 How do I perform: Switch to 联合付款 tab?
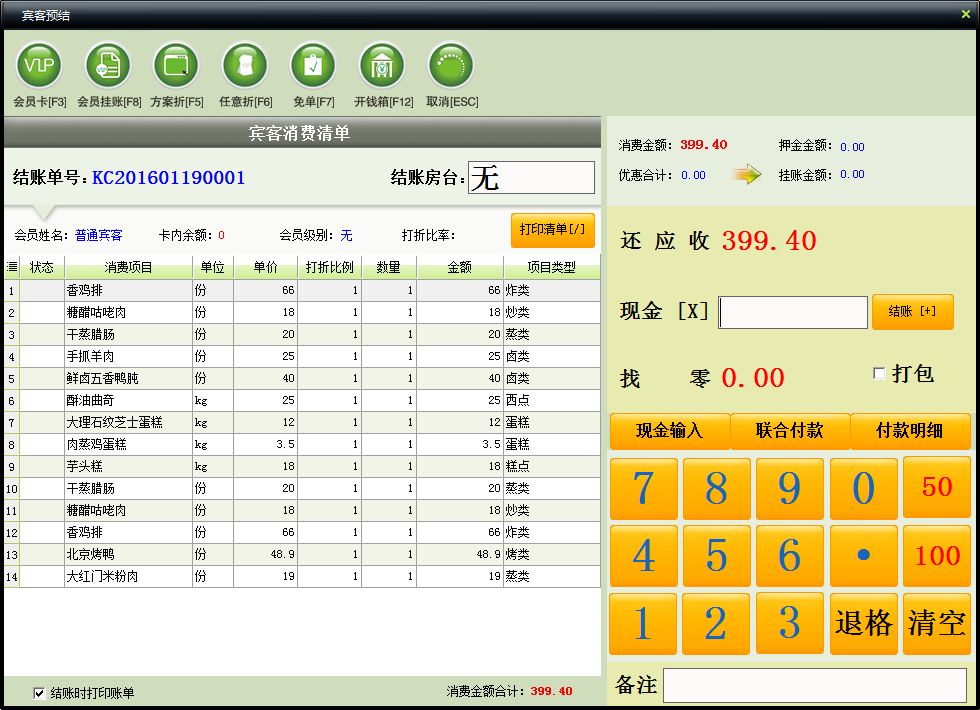(790, 431)
